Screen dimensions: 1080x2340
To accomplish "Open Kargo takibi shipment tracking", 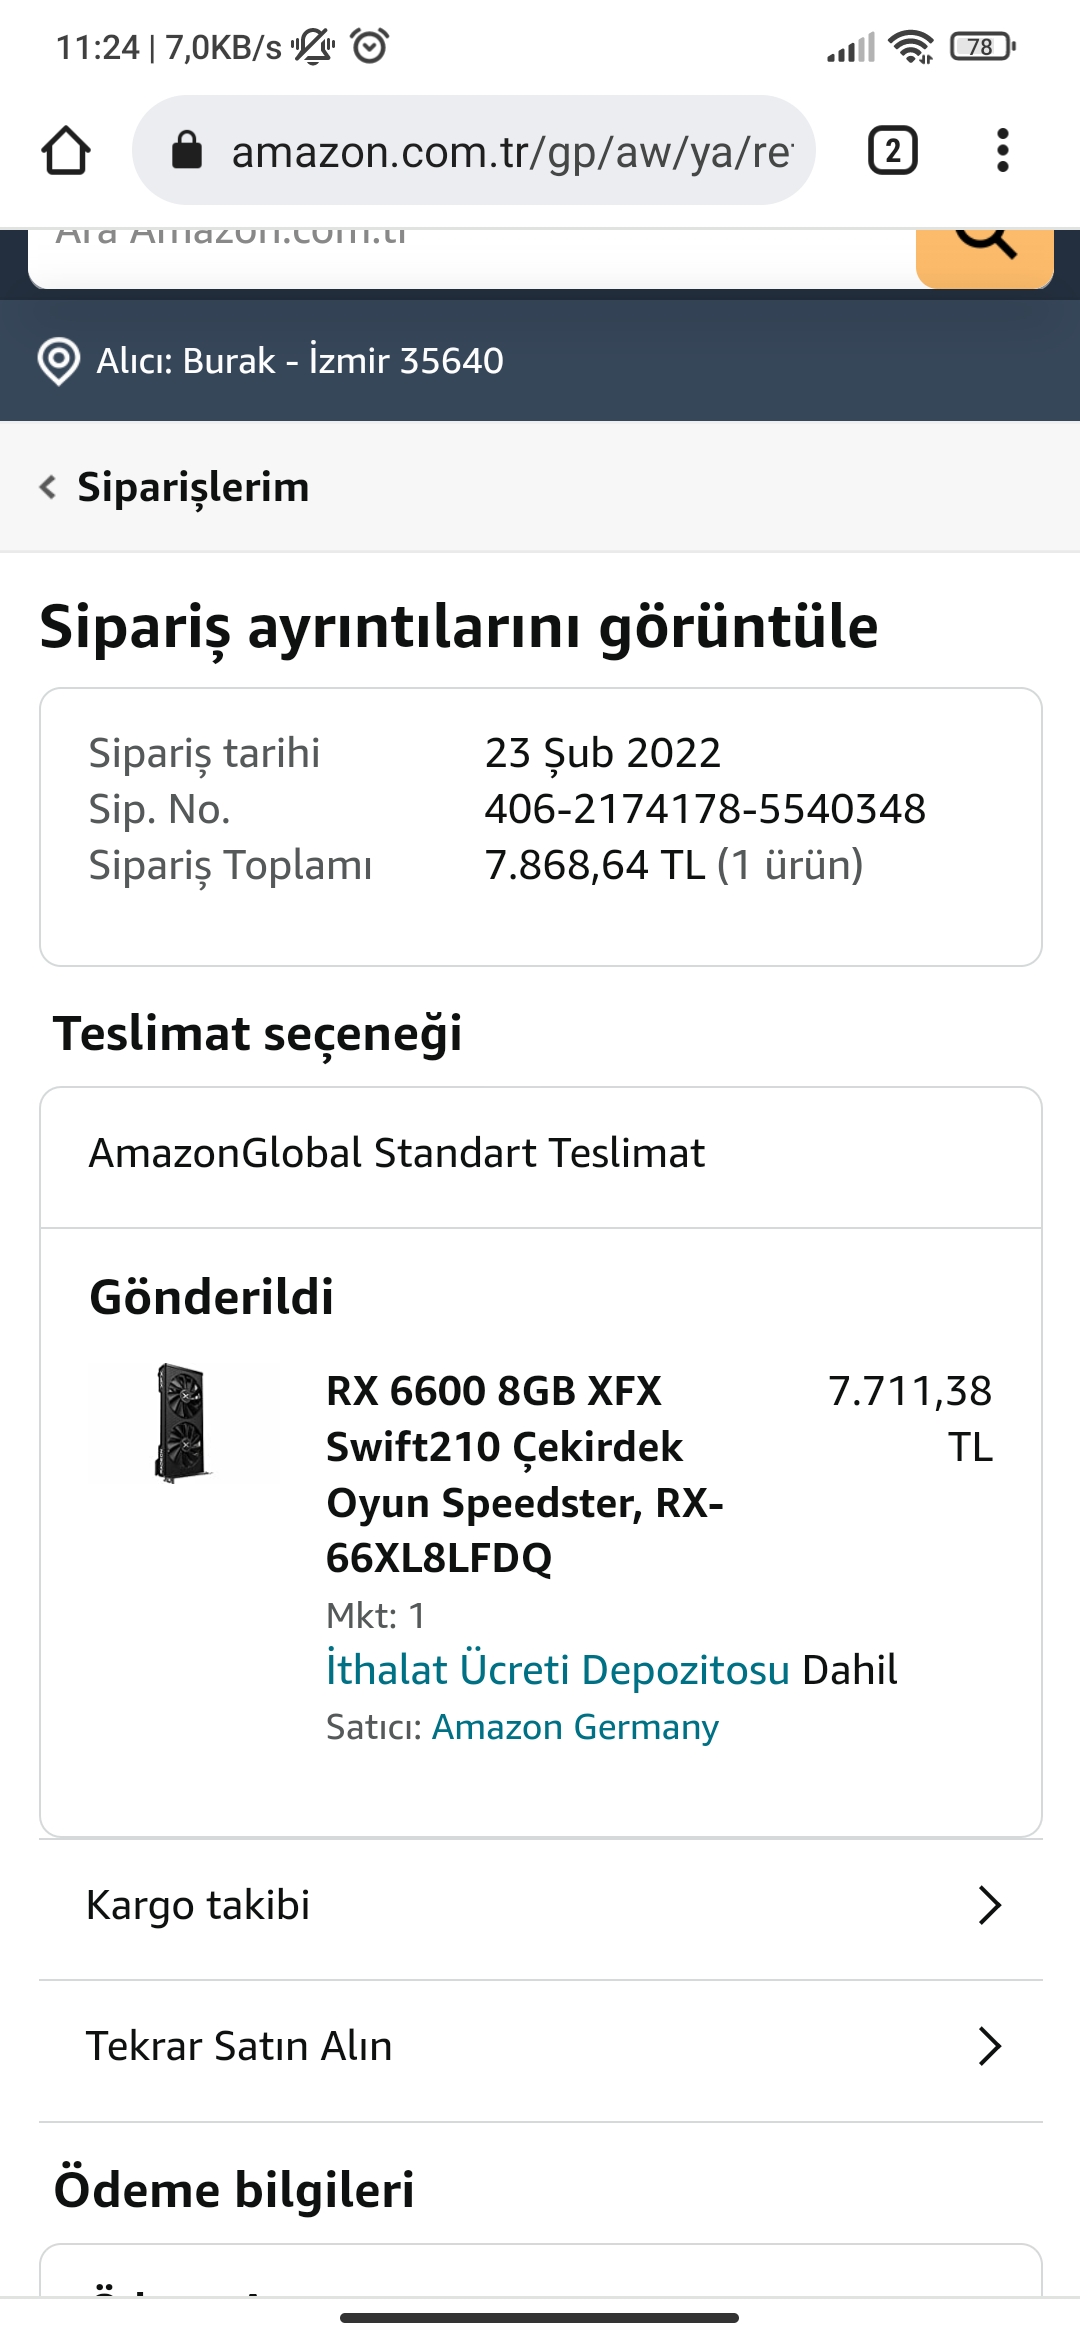I will pyautogui.click(x=198, y=1905).
